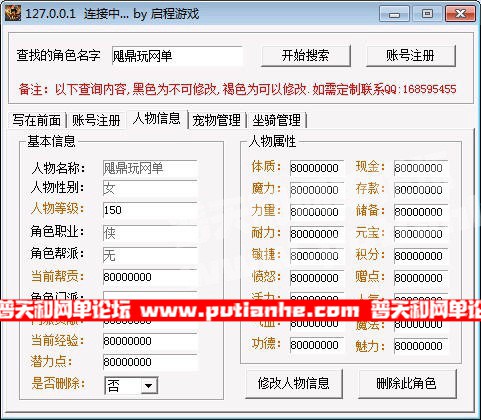Minimize the window
Screen dimensions: 481x420
tap(394, 14)
